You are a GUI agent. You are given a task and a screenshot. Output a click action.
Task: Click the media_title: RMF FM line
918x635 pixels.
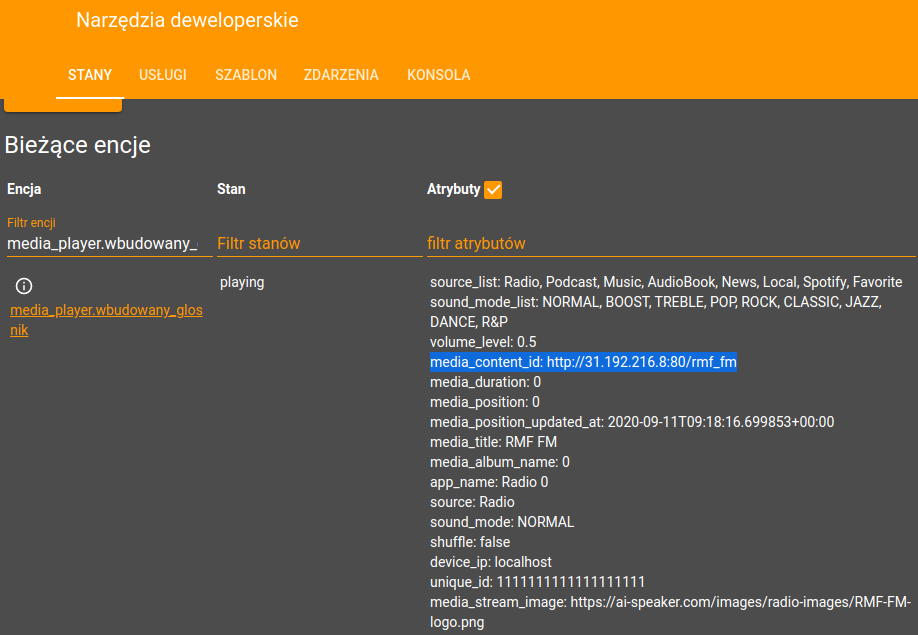(x=493, y=442)
